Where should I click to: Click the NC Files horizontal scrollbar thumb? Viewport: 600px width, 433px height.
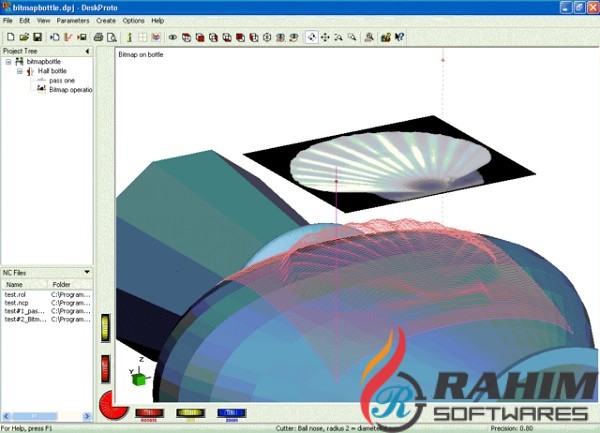point(34,416)
